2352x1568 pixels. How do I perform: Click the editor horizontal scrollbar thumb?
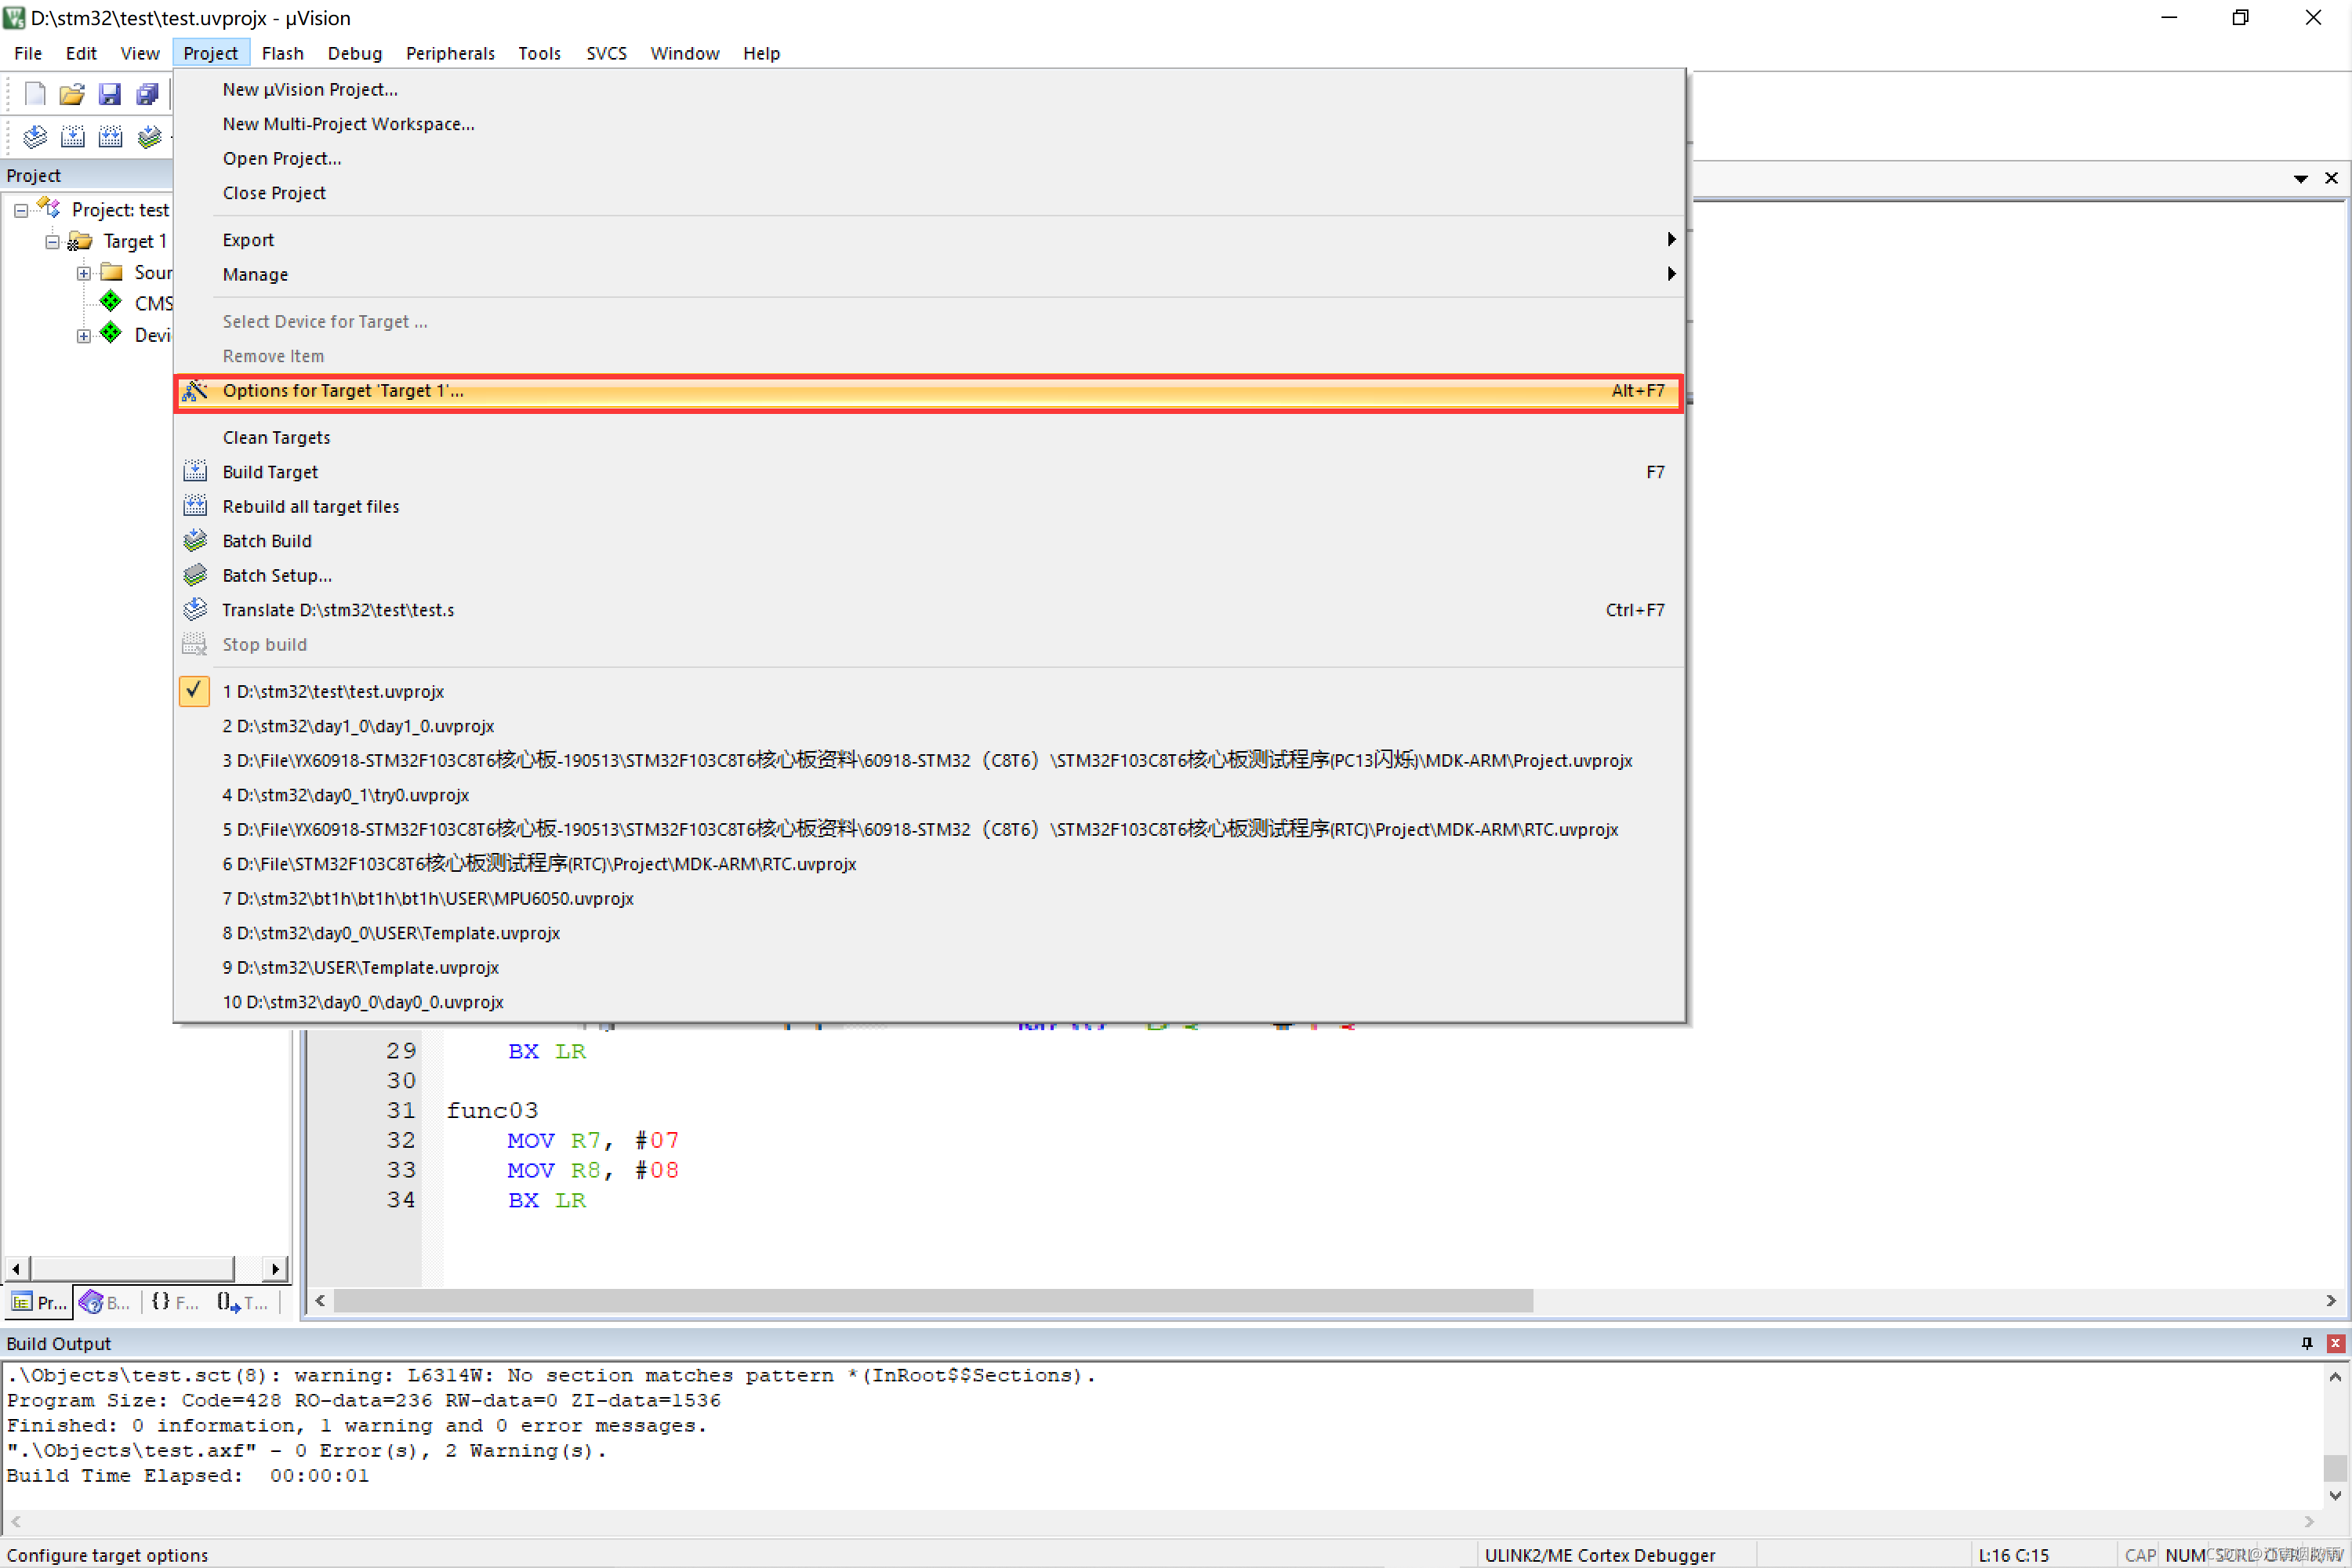[932, 1300]
